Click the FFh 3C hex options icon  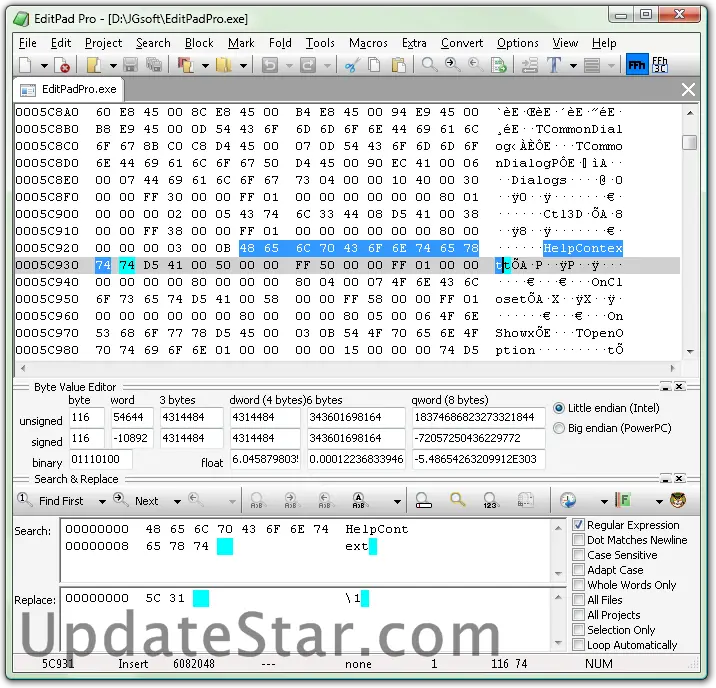[x=660, y=65]
